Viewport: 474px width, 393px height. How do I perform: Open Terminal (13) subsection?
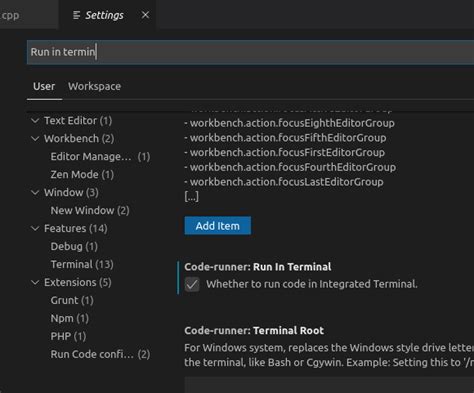(82, 265)
